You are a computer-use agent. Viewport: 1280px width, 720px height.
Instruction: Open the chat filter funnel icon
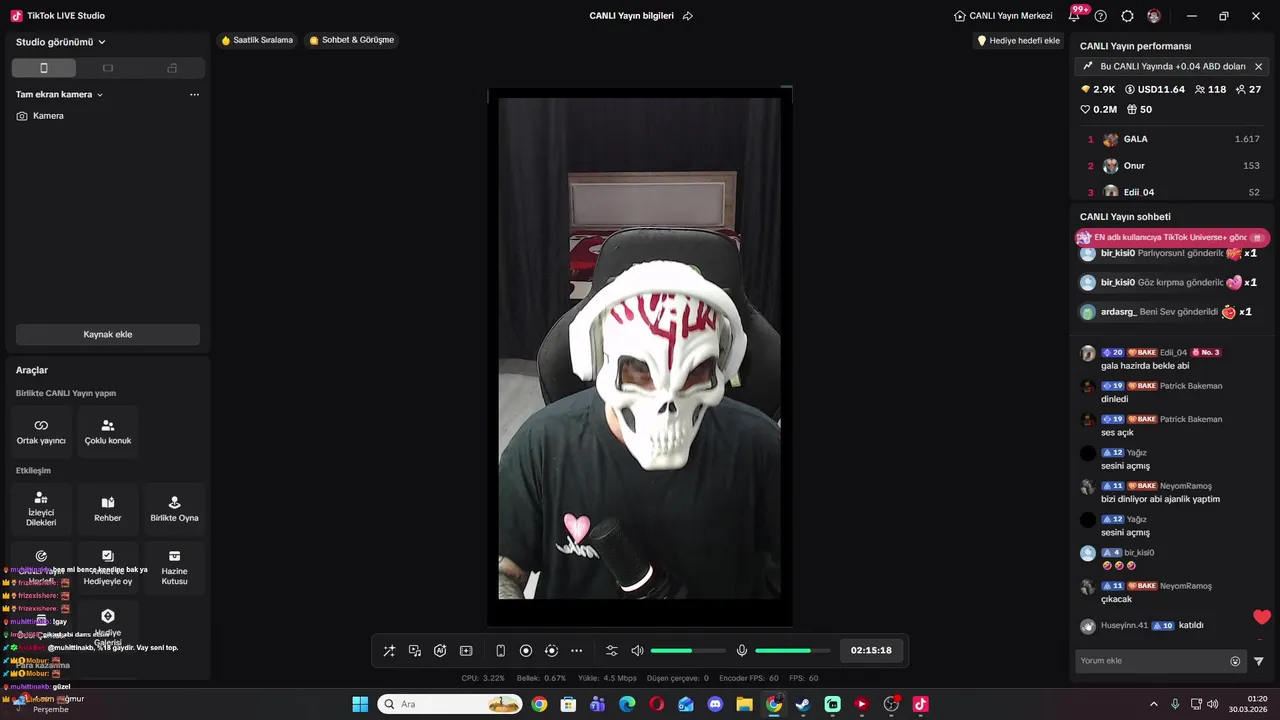1259,661
